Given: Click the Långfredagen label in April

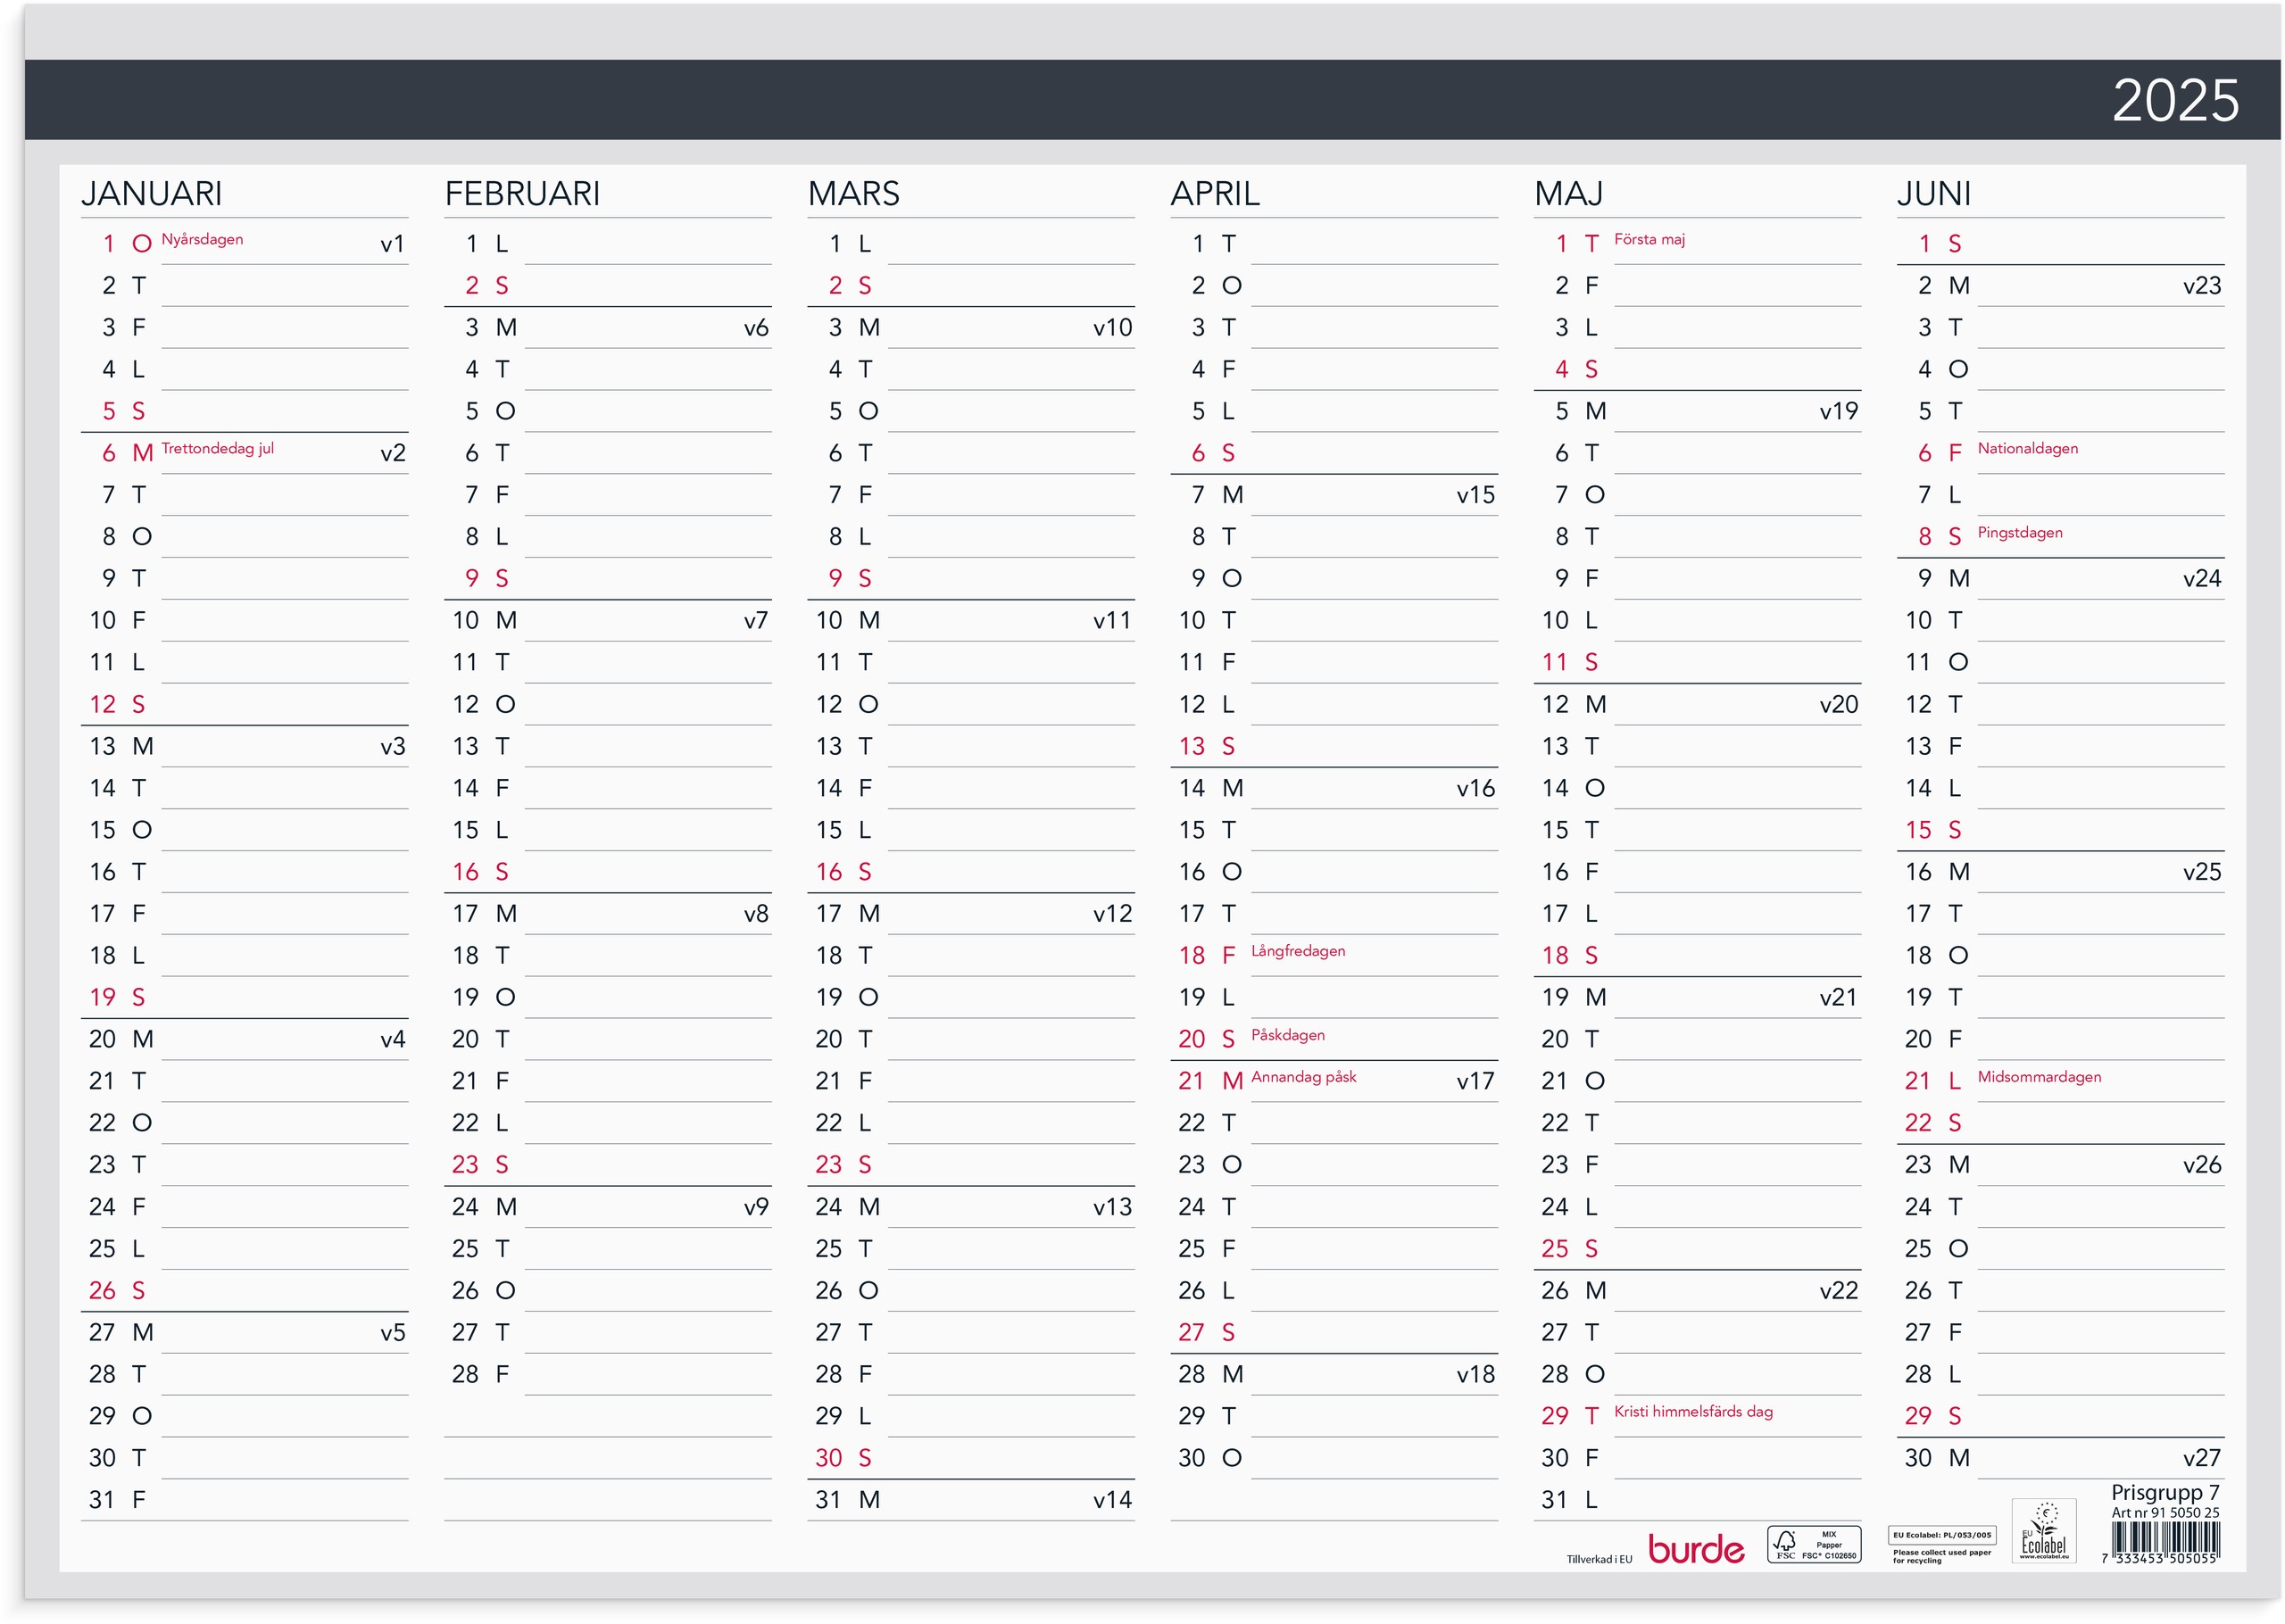Looking at the screenshot, I should click(x=1297, y=951).
